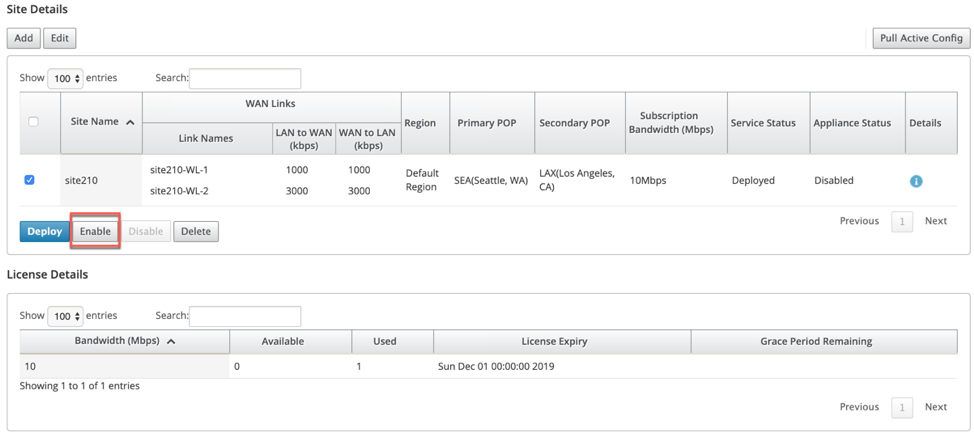The image size is (974, 433).
Task: Click link name site210-WL-2
Action: pos(179,191)
